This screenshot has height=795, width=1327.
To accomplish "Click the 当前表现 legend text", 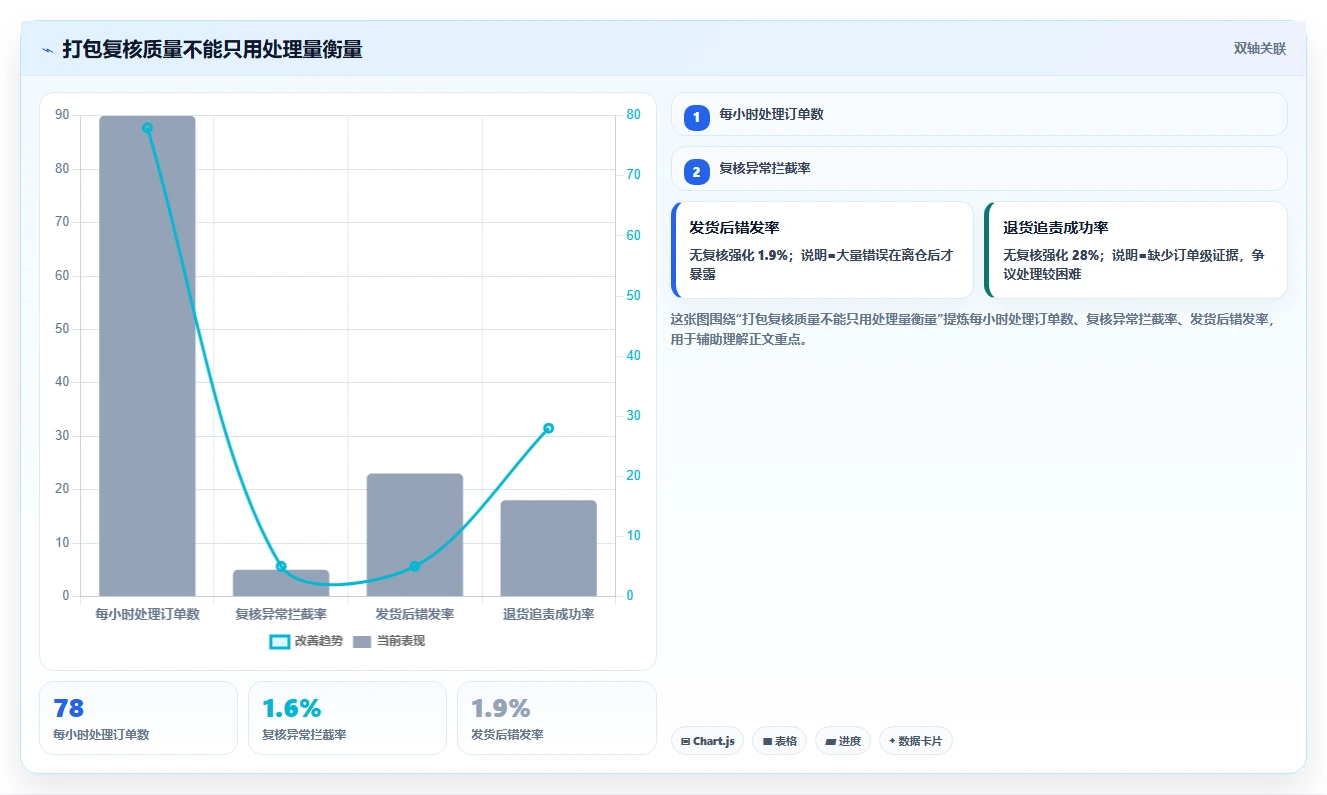I will (x=401, y=641).
